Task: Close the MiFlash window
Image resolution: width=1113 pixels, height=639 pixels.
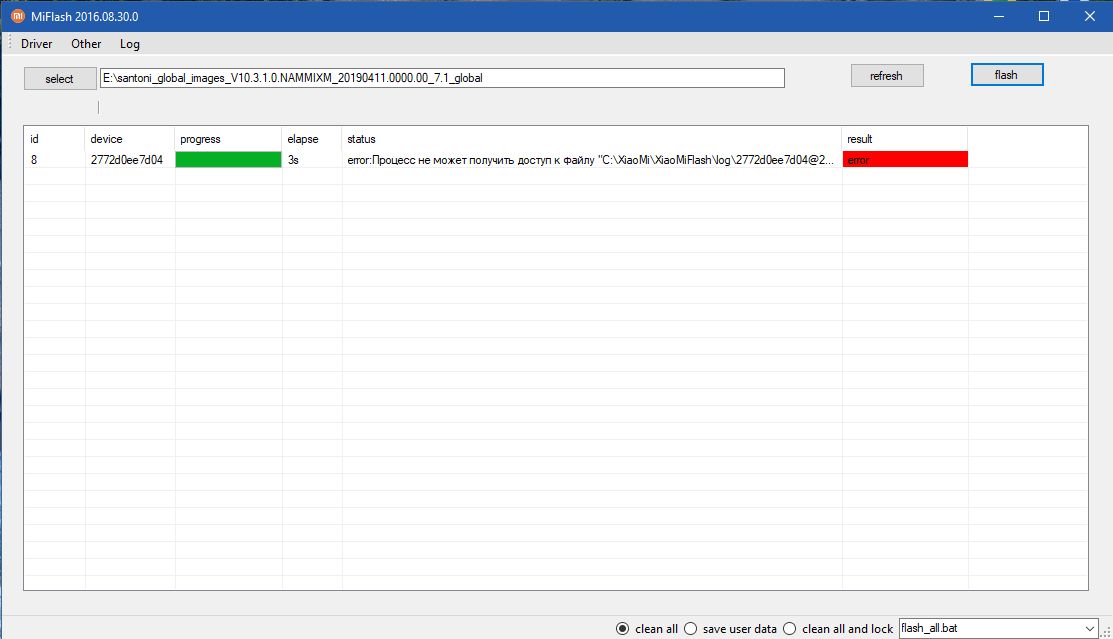Action: point(1090,16)
